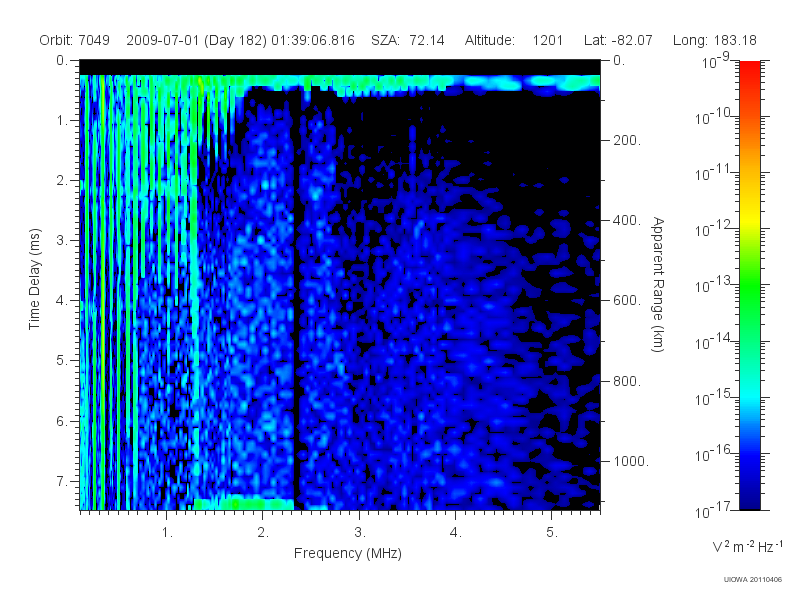Click the 'V² m⁻² Hz⁻¹' units label
Image resolution: width=800 pixels, height=600 pixels.
[x=747, y=546]
